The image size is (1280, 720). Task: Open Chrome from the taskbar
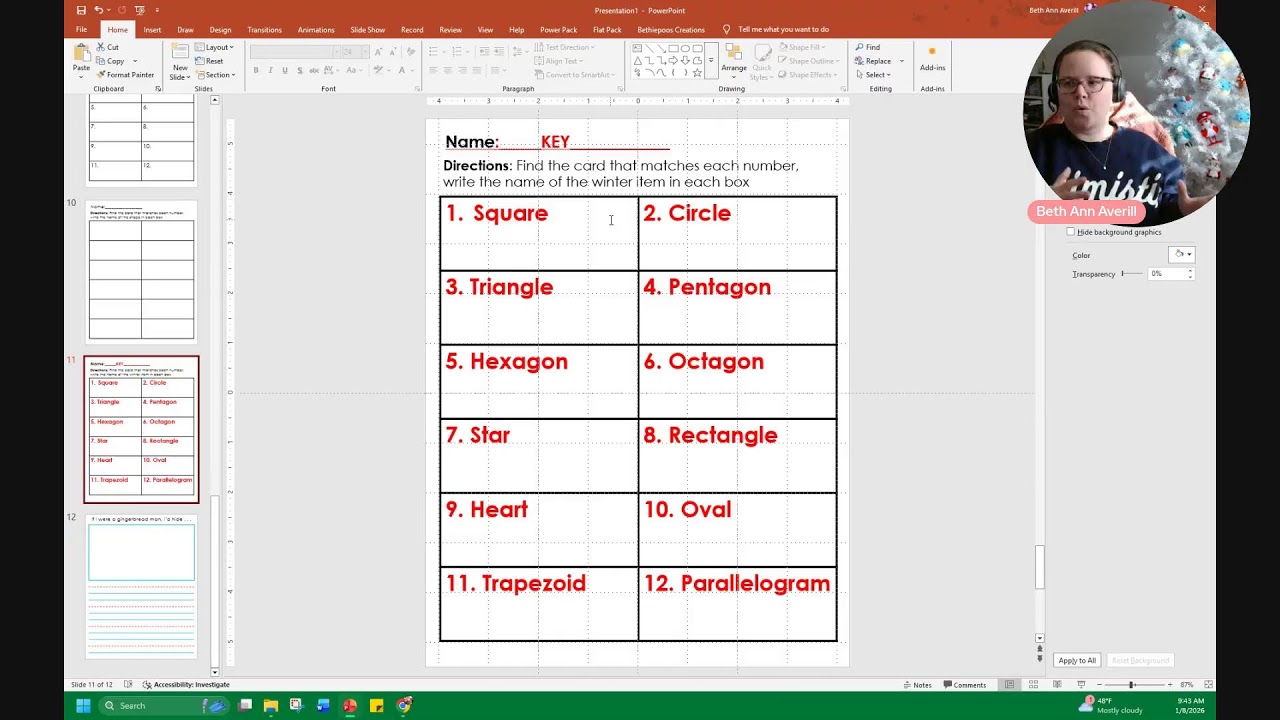tap(403, 705)
